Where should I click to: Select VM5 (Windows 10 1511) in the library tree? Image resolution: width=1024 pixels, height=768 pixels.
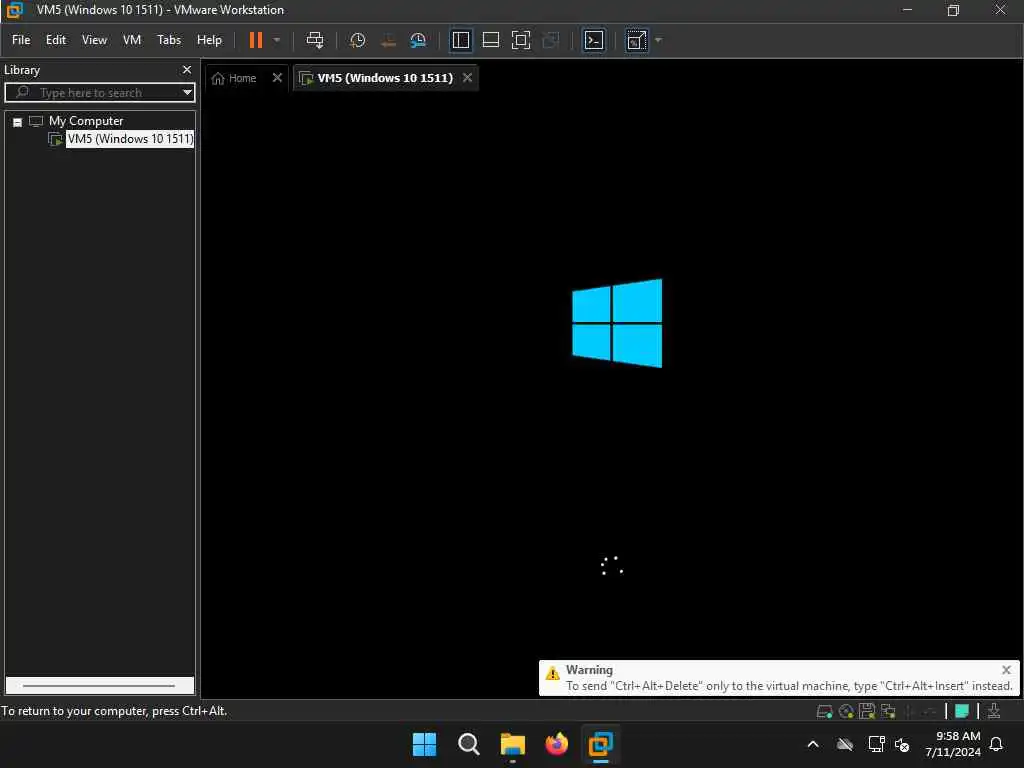coord(130,139)
